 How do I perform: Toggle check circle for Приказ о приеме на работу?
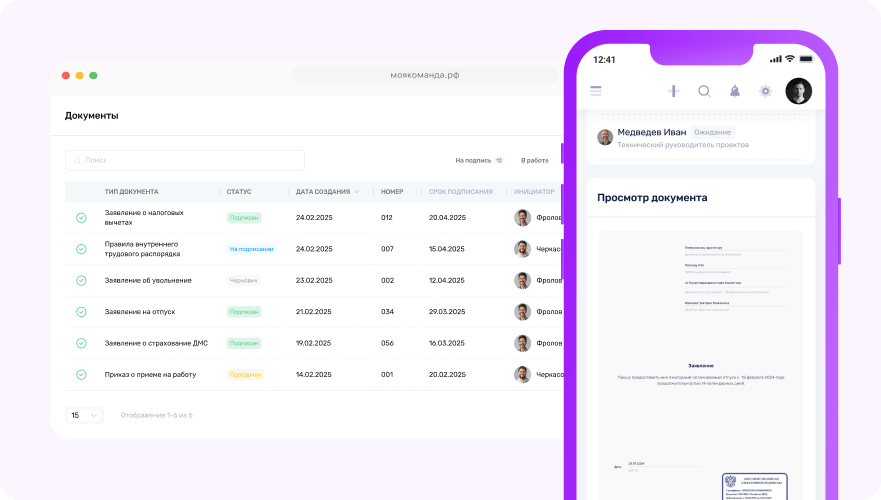[x=81, y=375]
